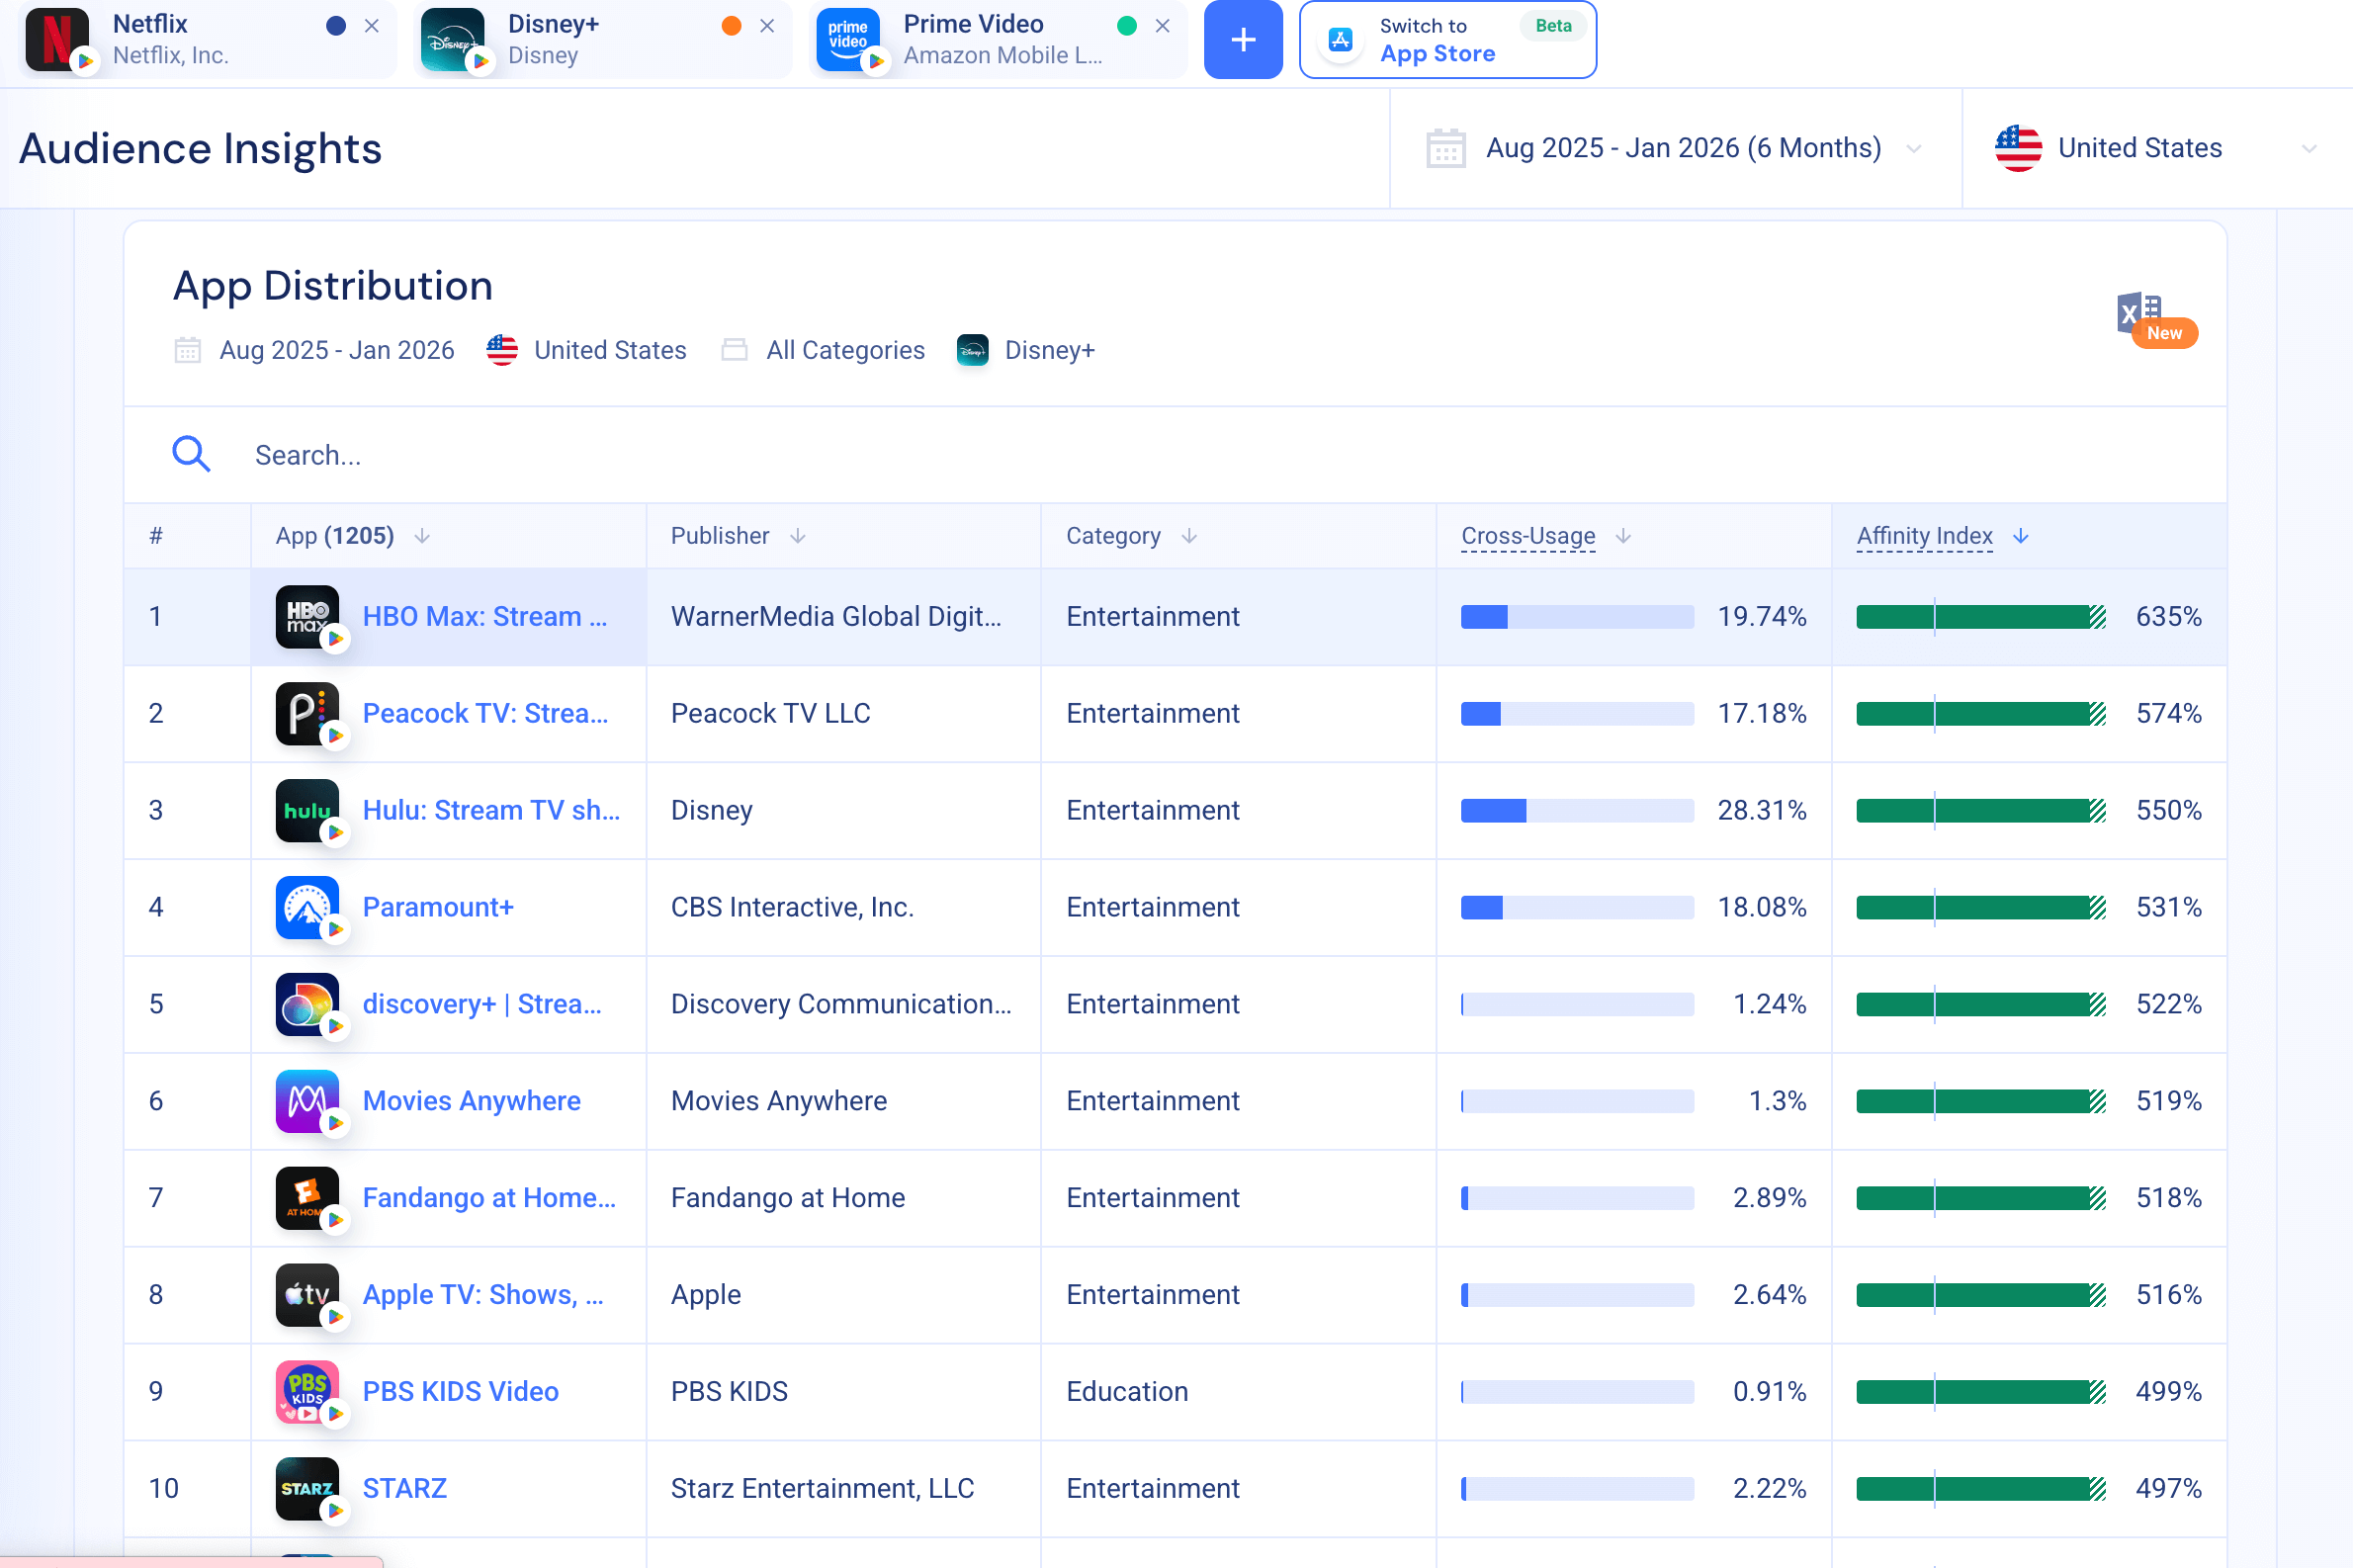
Task: Add another app with the plus button
Action: tap(1243, 40)
